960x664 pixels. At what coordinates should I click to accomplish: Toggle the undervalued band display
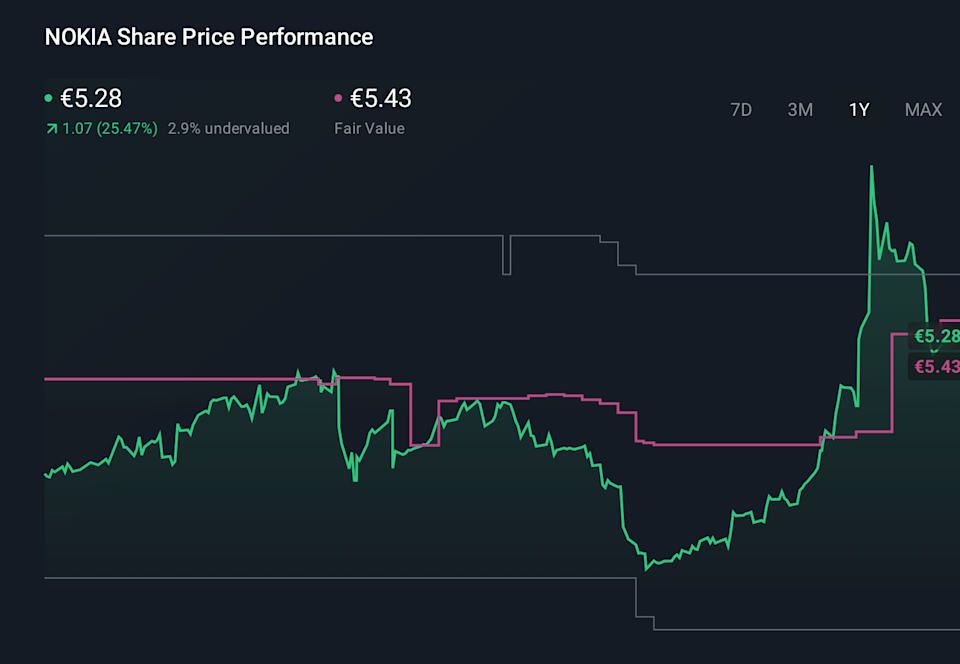coord(229,128)
